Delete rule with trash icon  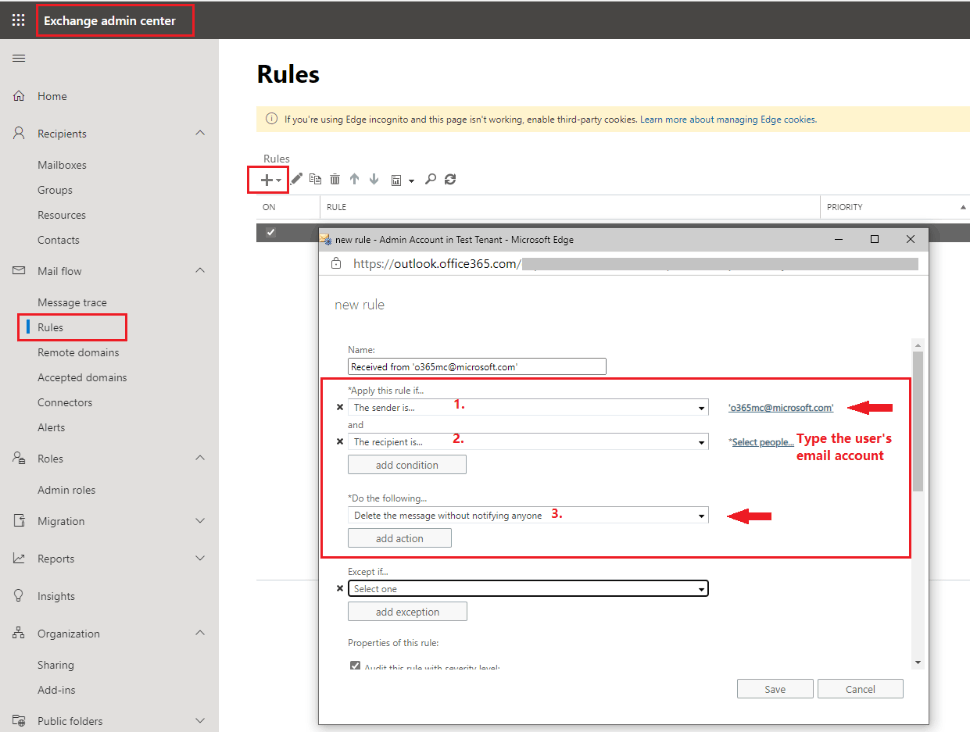point(335,179)
